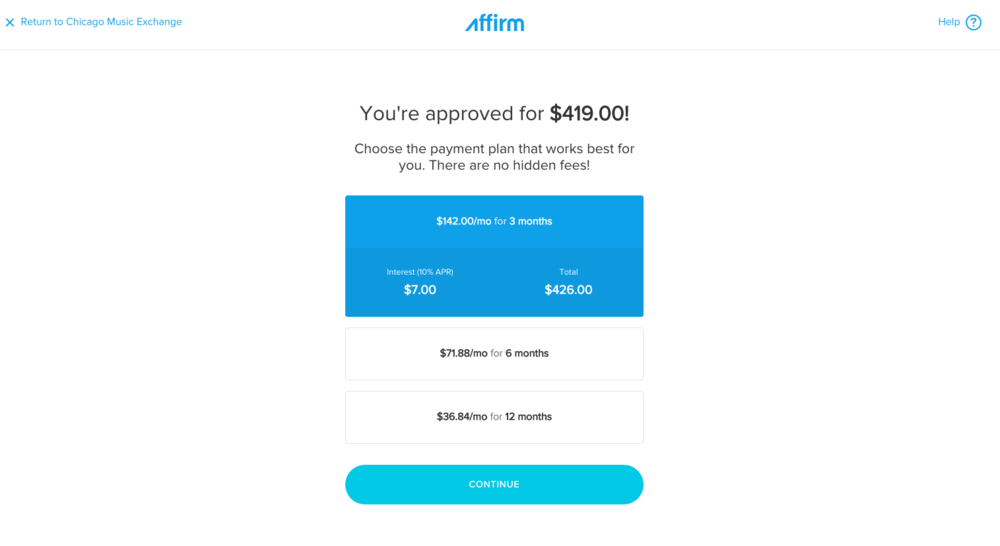Click the "6 months" term text
The width and height of the screenshot is (1000, 546).
tap(527, 353)
